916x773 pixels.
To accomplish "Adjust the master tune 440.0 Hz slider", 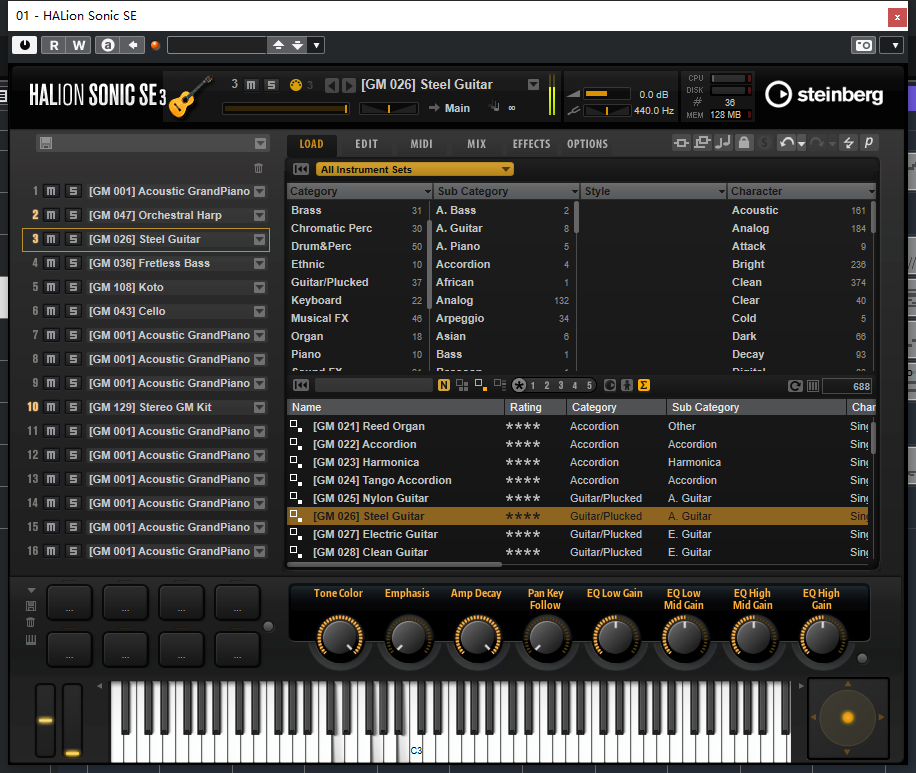I will click(607, 110).
